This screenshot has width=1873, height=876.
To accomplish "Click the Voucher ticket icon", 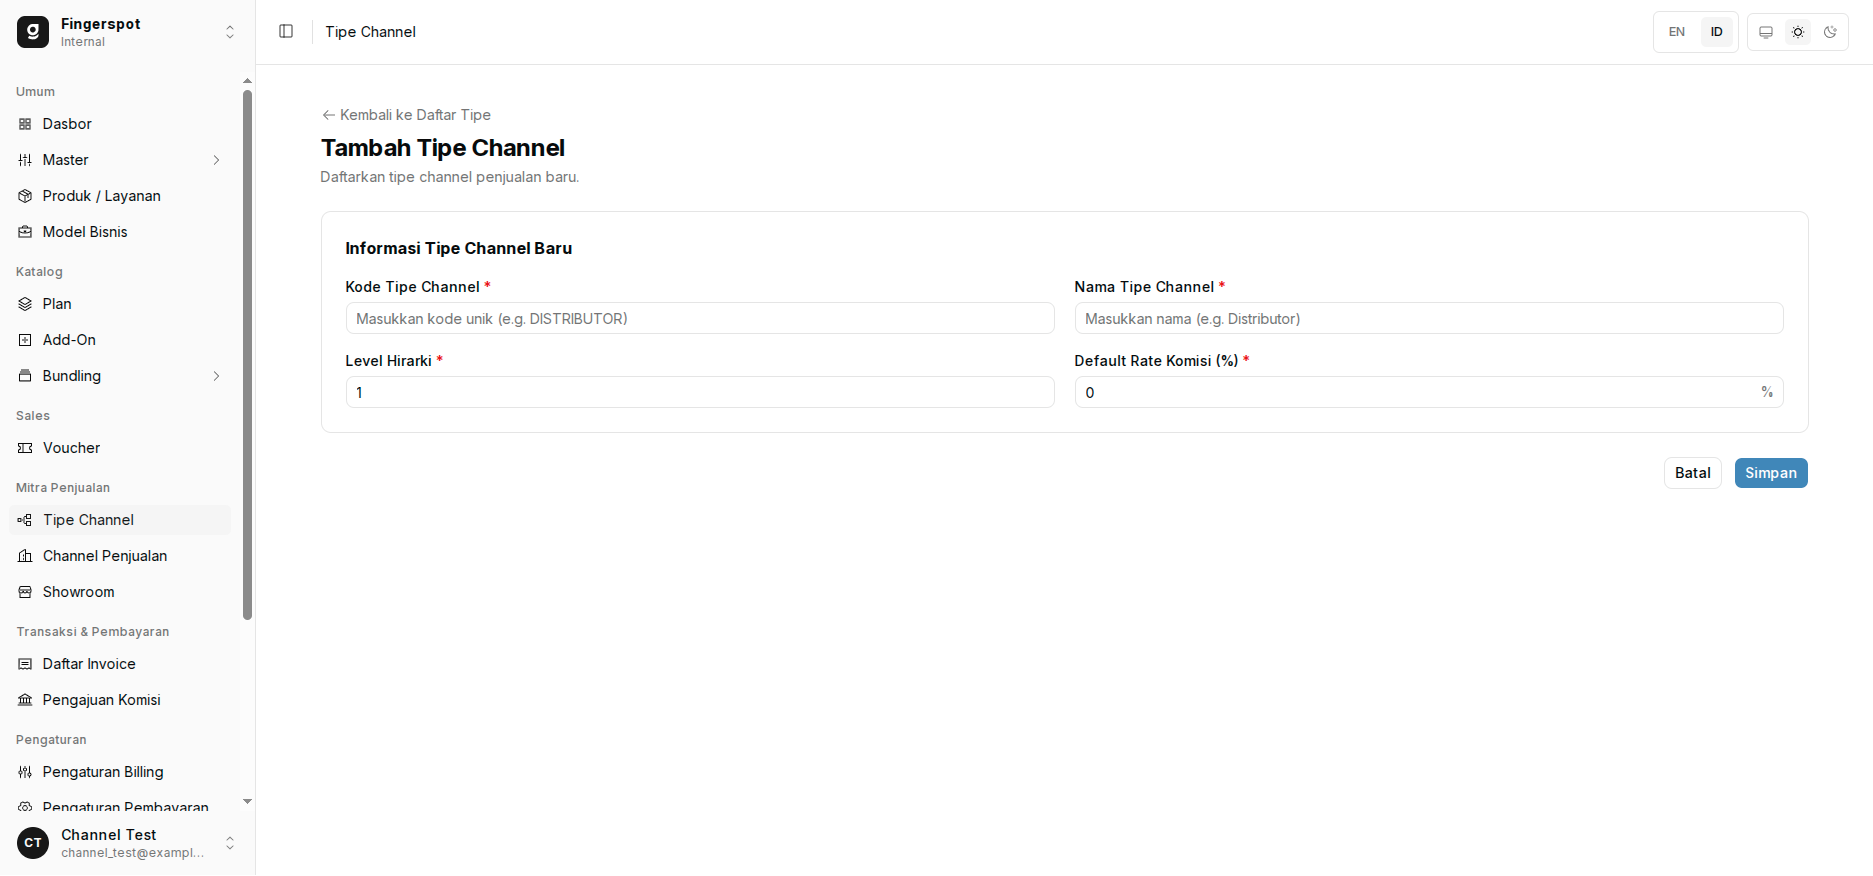I will (x=25, y=448).
